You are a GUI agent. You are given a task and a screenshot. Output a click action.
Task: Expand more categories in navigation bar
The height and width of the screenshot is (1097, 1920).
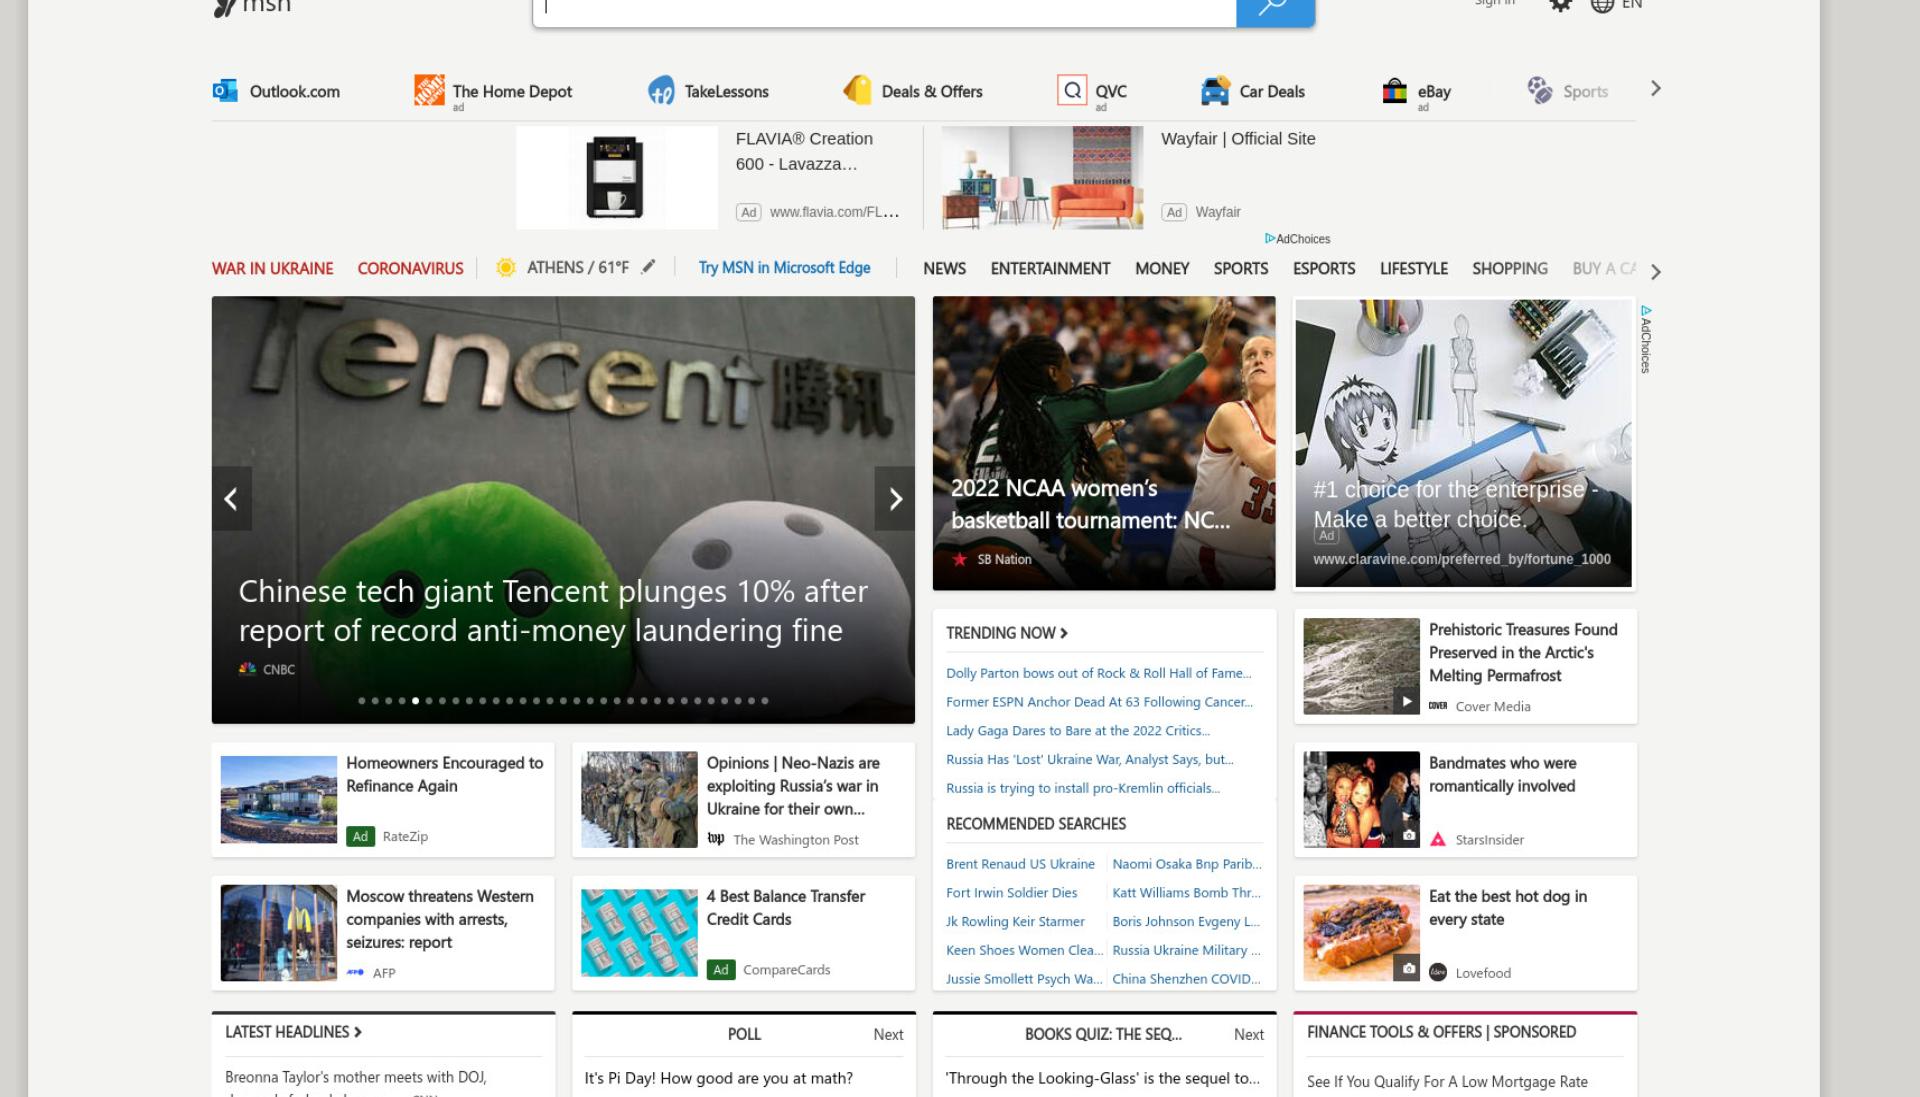[1656, 271]
